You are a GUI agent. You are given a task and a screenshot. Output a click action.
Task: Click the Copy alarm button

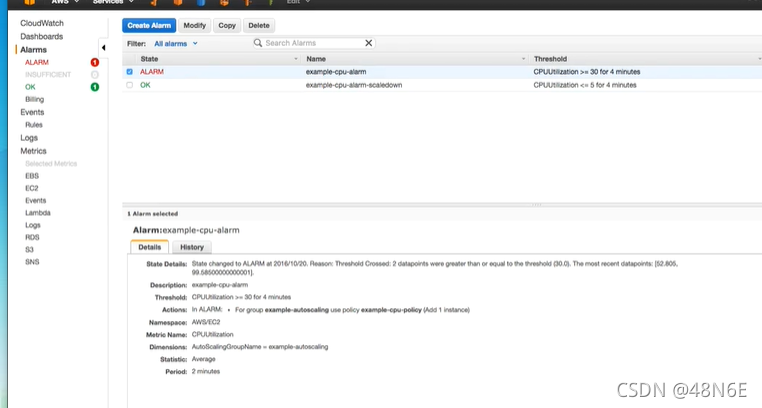pos(227,25)
